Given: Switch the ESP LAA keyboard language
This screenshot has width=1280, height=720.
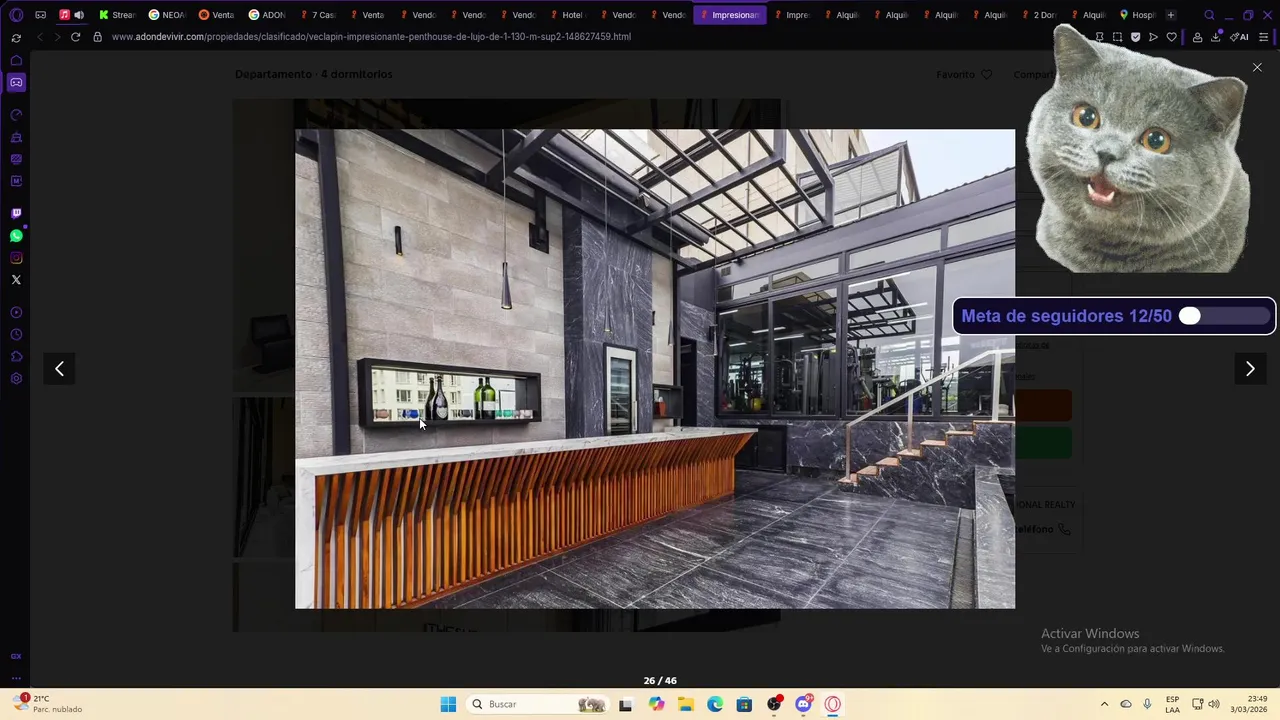Looking at the screenshot, I should tap(1172, 704).
